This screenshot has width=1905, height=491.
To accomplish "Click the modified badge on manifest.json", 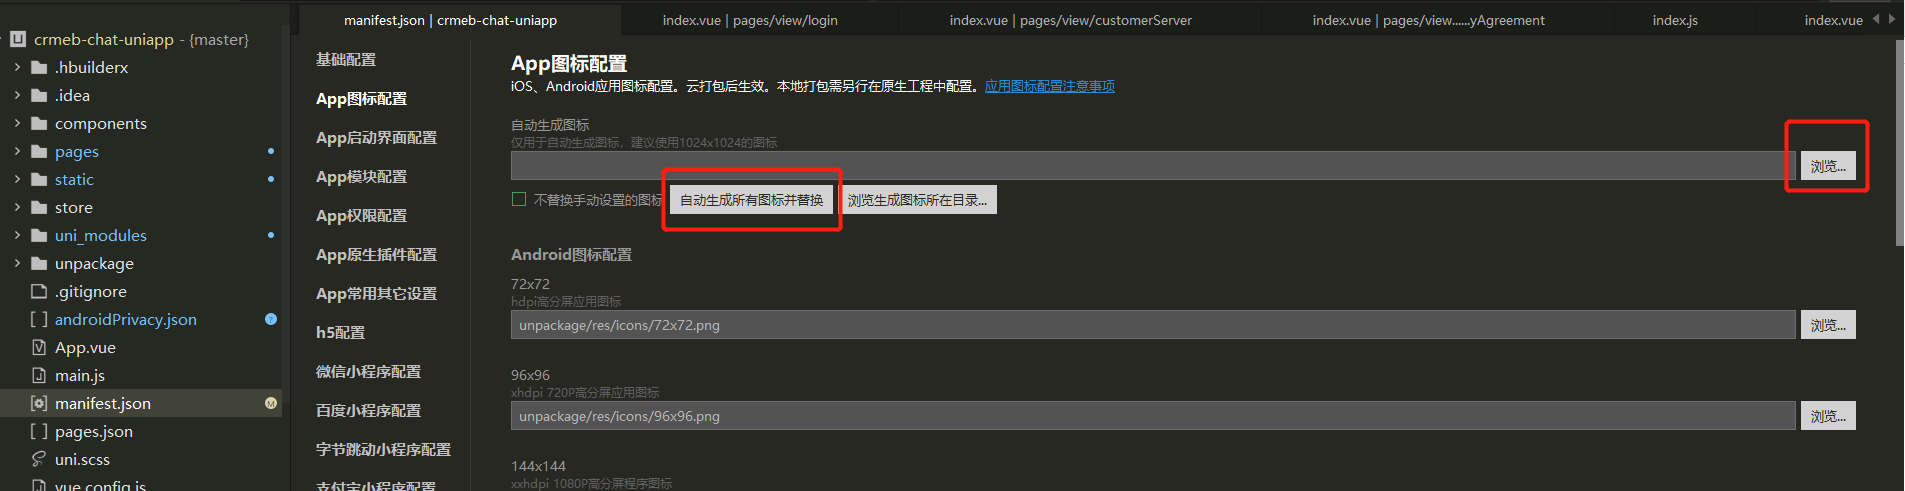I will (270, 403).
